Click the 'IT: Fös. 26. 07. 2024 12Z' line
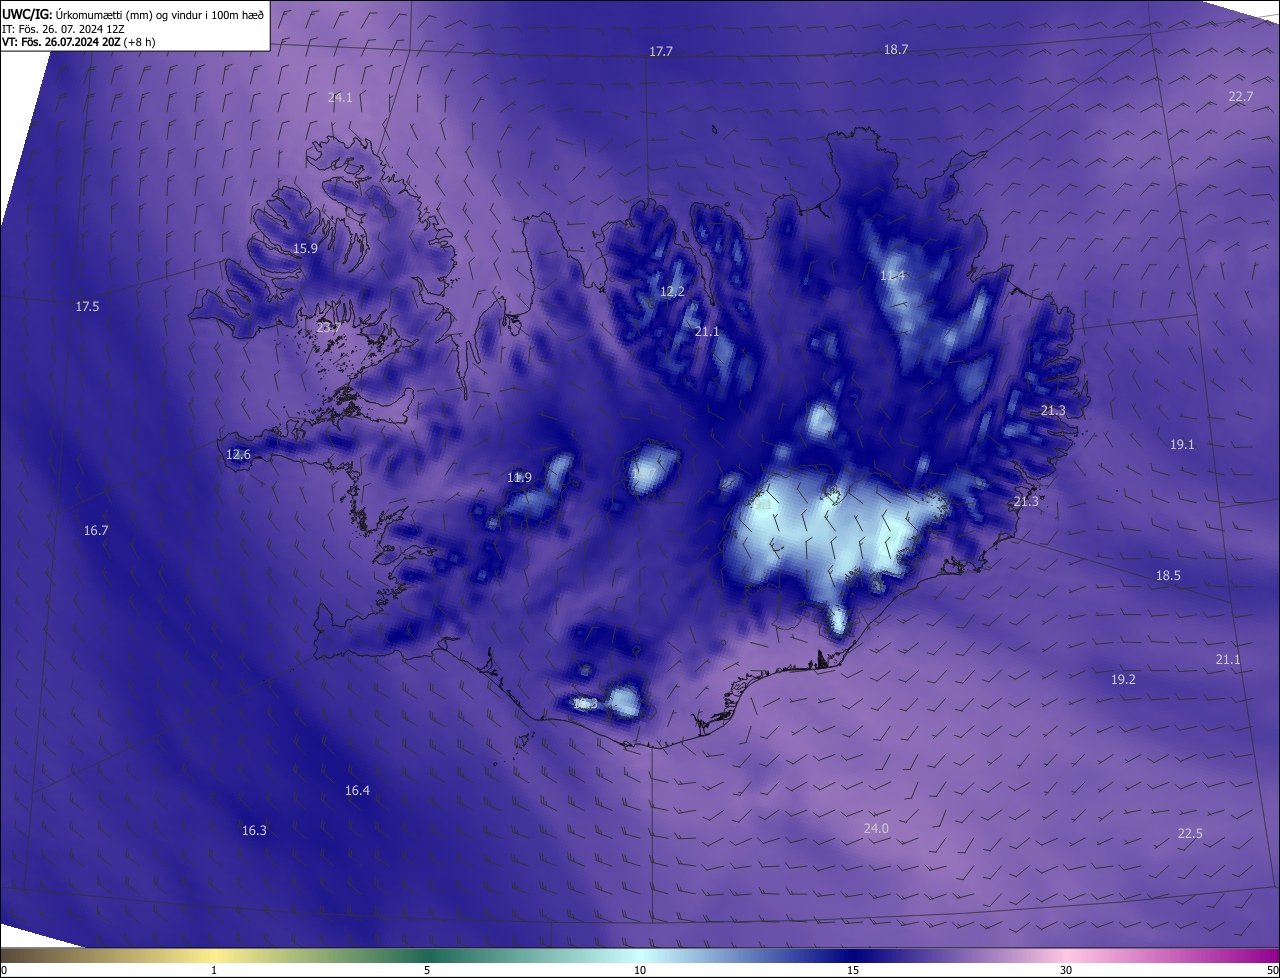Screen dimensions: 1280x978 [x=62, y=29]
